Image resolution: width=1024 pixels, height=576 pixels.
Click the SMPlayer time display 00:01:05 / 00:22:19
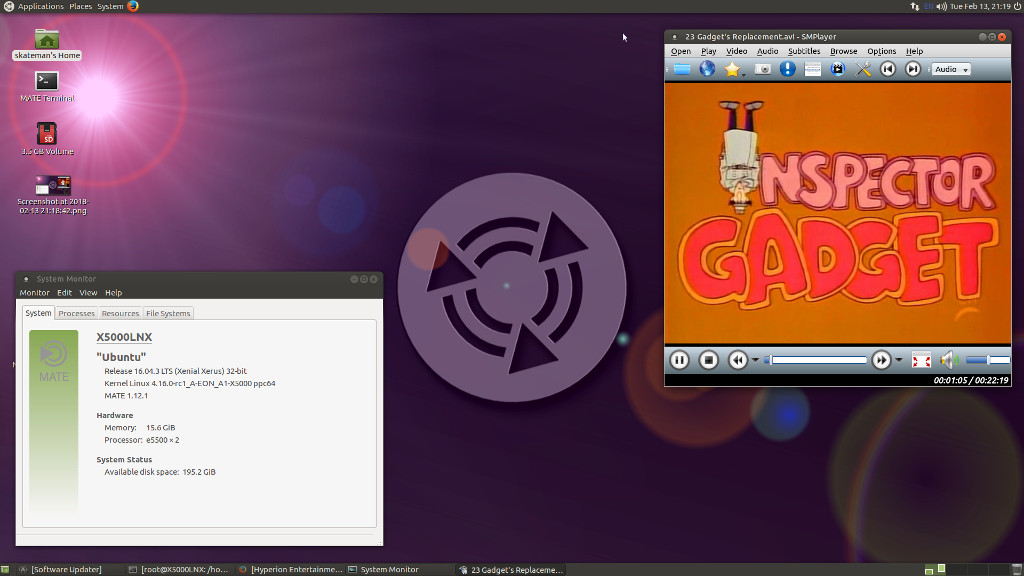(x=970, y=380)
